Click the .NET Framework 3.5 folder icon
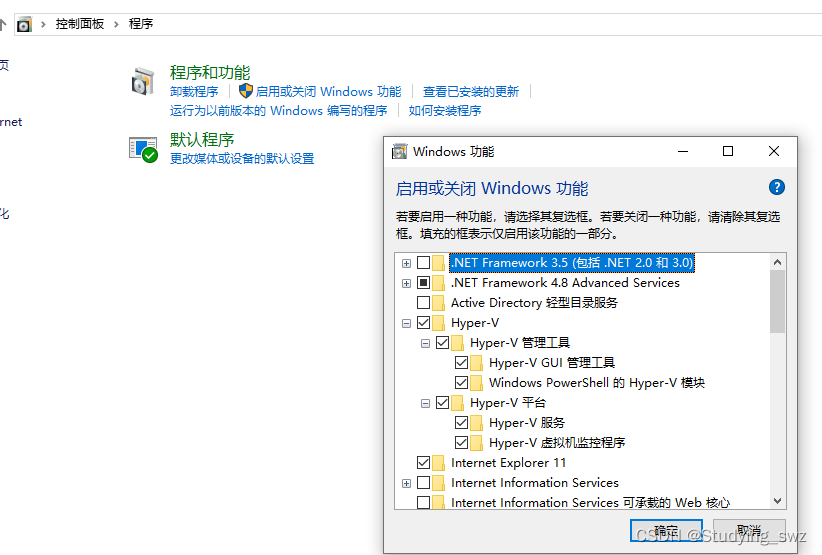 (439, 263)
